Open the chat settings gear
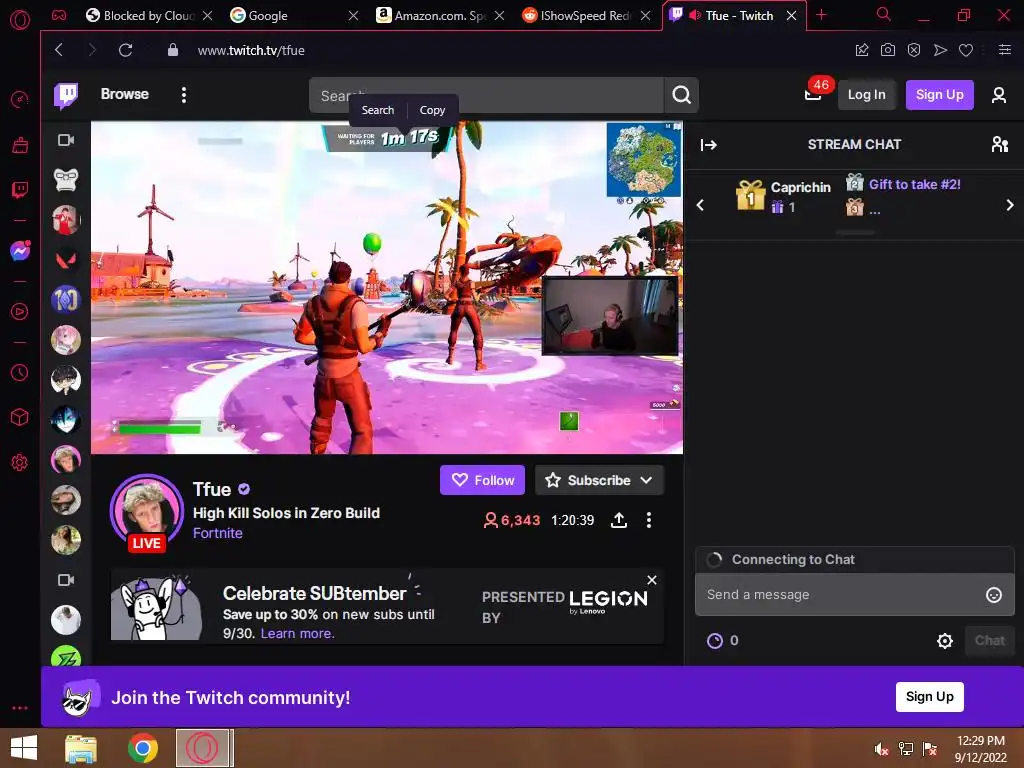Screen dimensions: 1024x768 pos(944,641)
